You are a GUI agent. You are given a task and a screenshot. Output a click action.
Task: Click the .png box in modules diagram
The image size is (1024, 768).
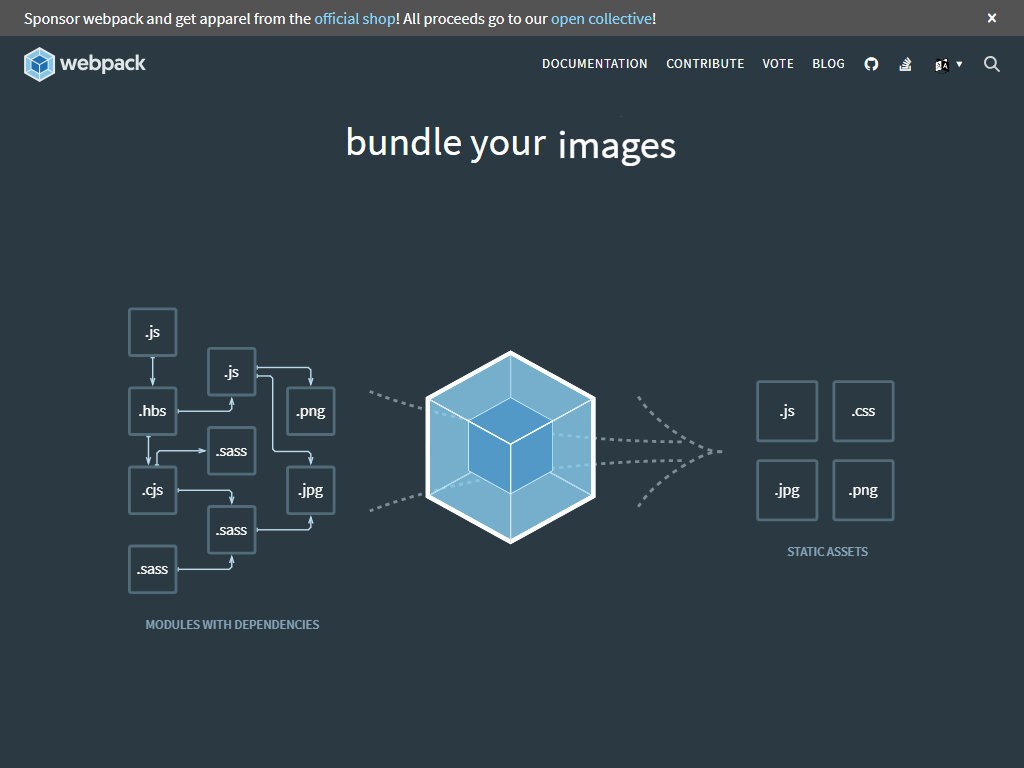pos(311,411)
